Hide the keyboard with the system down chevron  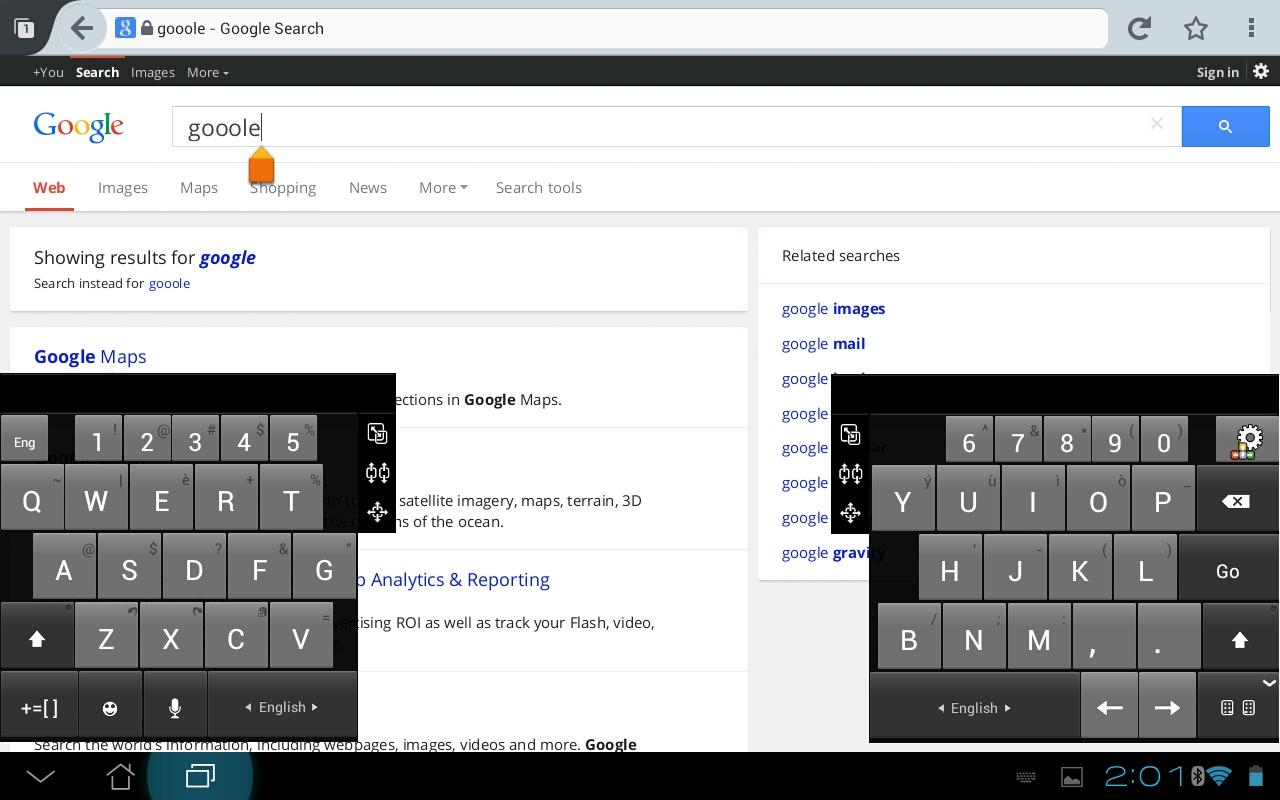click(41, 776)
